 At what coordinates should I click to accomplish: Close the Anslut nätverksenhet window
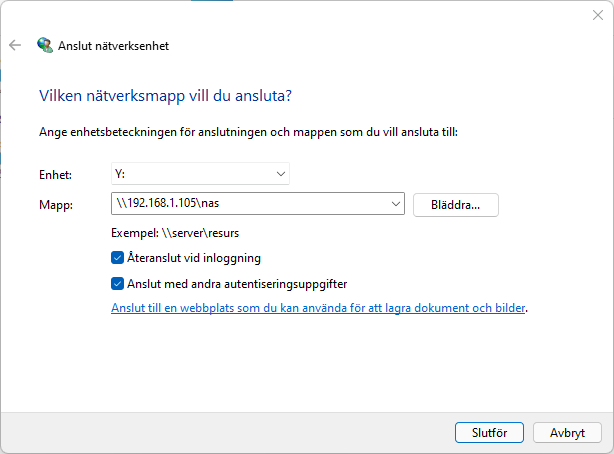click(597, 14)
